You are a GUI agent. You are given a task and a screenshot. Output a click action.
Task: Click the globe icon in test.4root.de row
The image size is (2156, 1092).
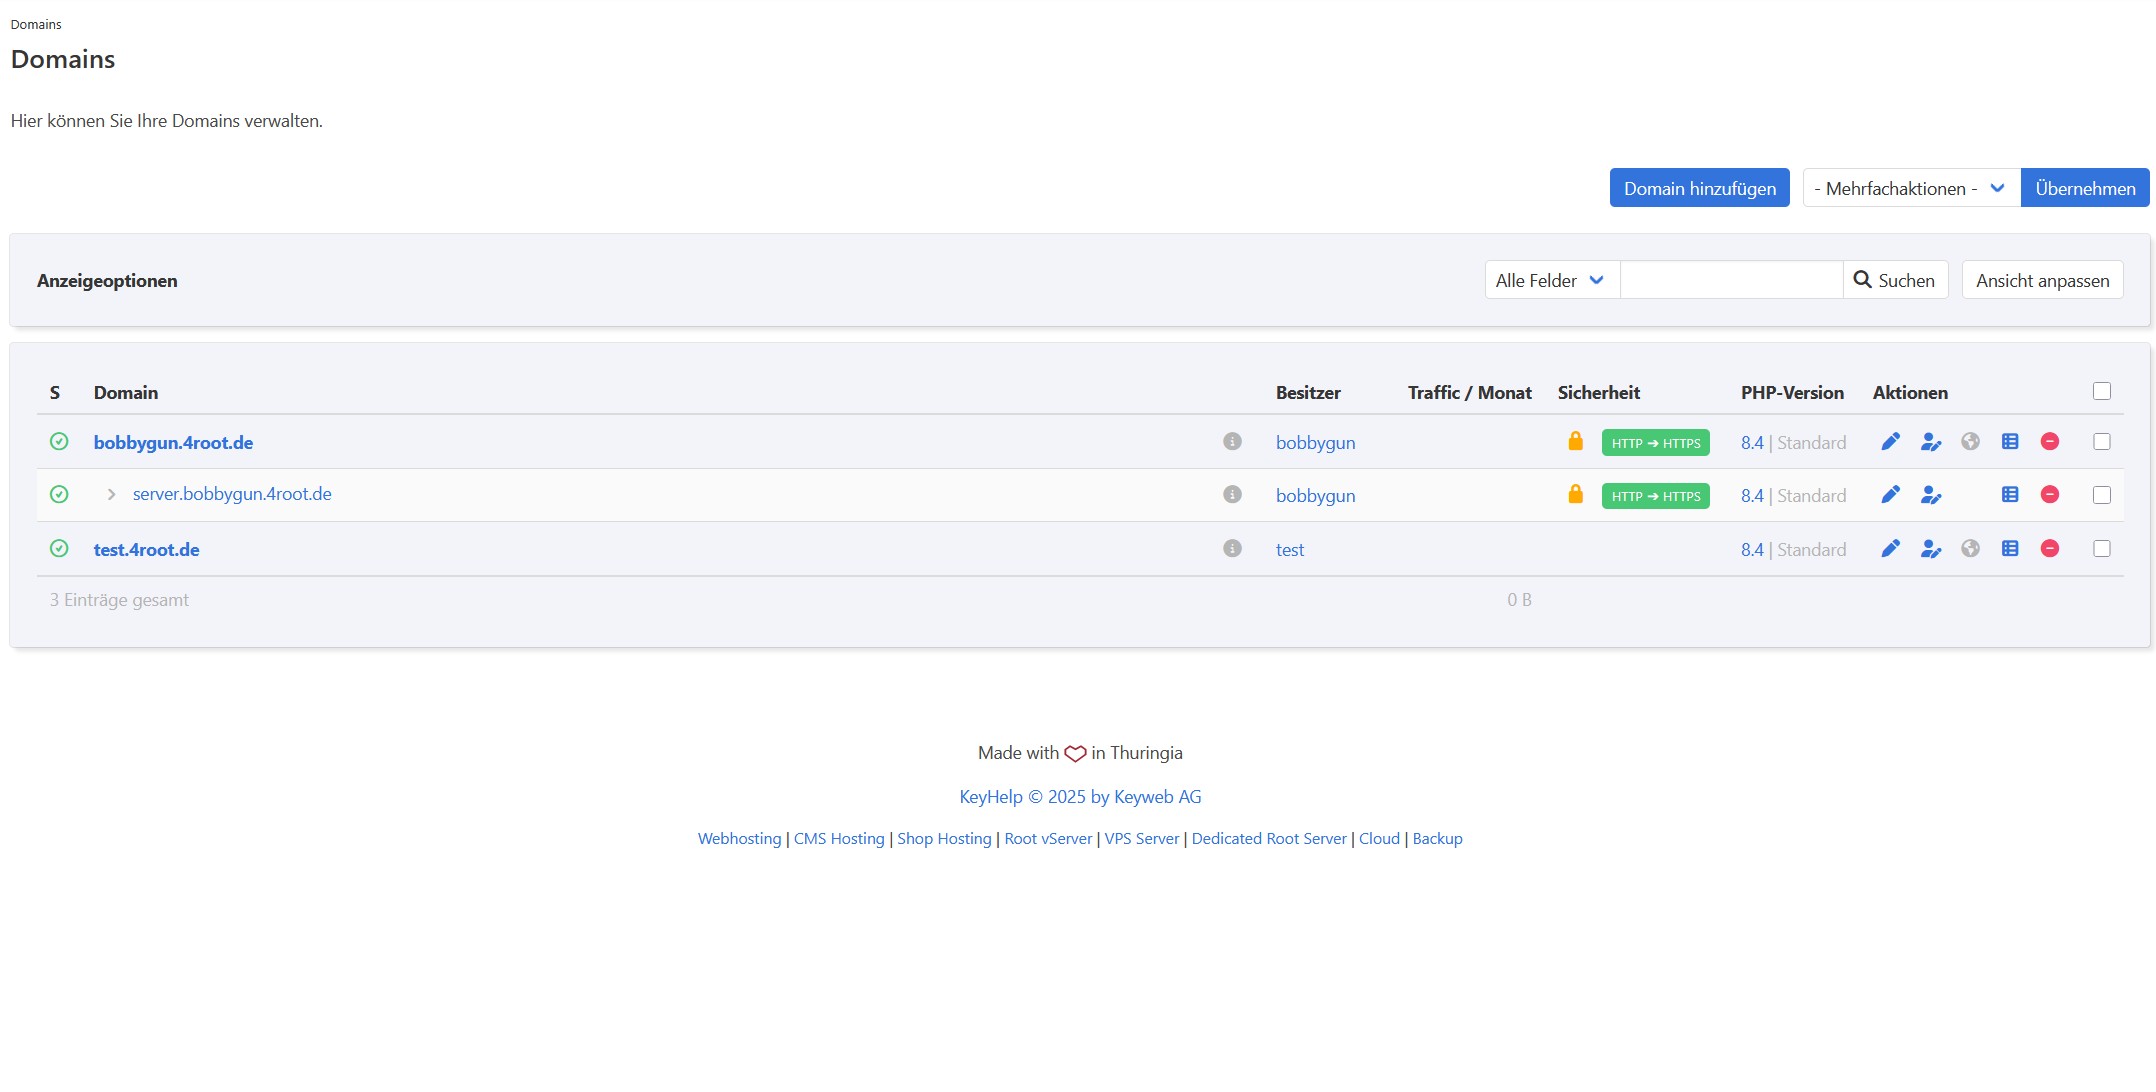(x=1970, y=549)
